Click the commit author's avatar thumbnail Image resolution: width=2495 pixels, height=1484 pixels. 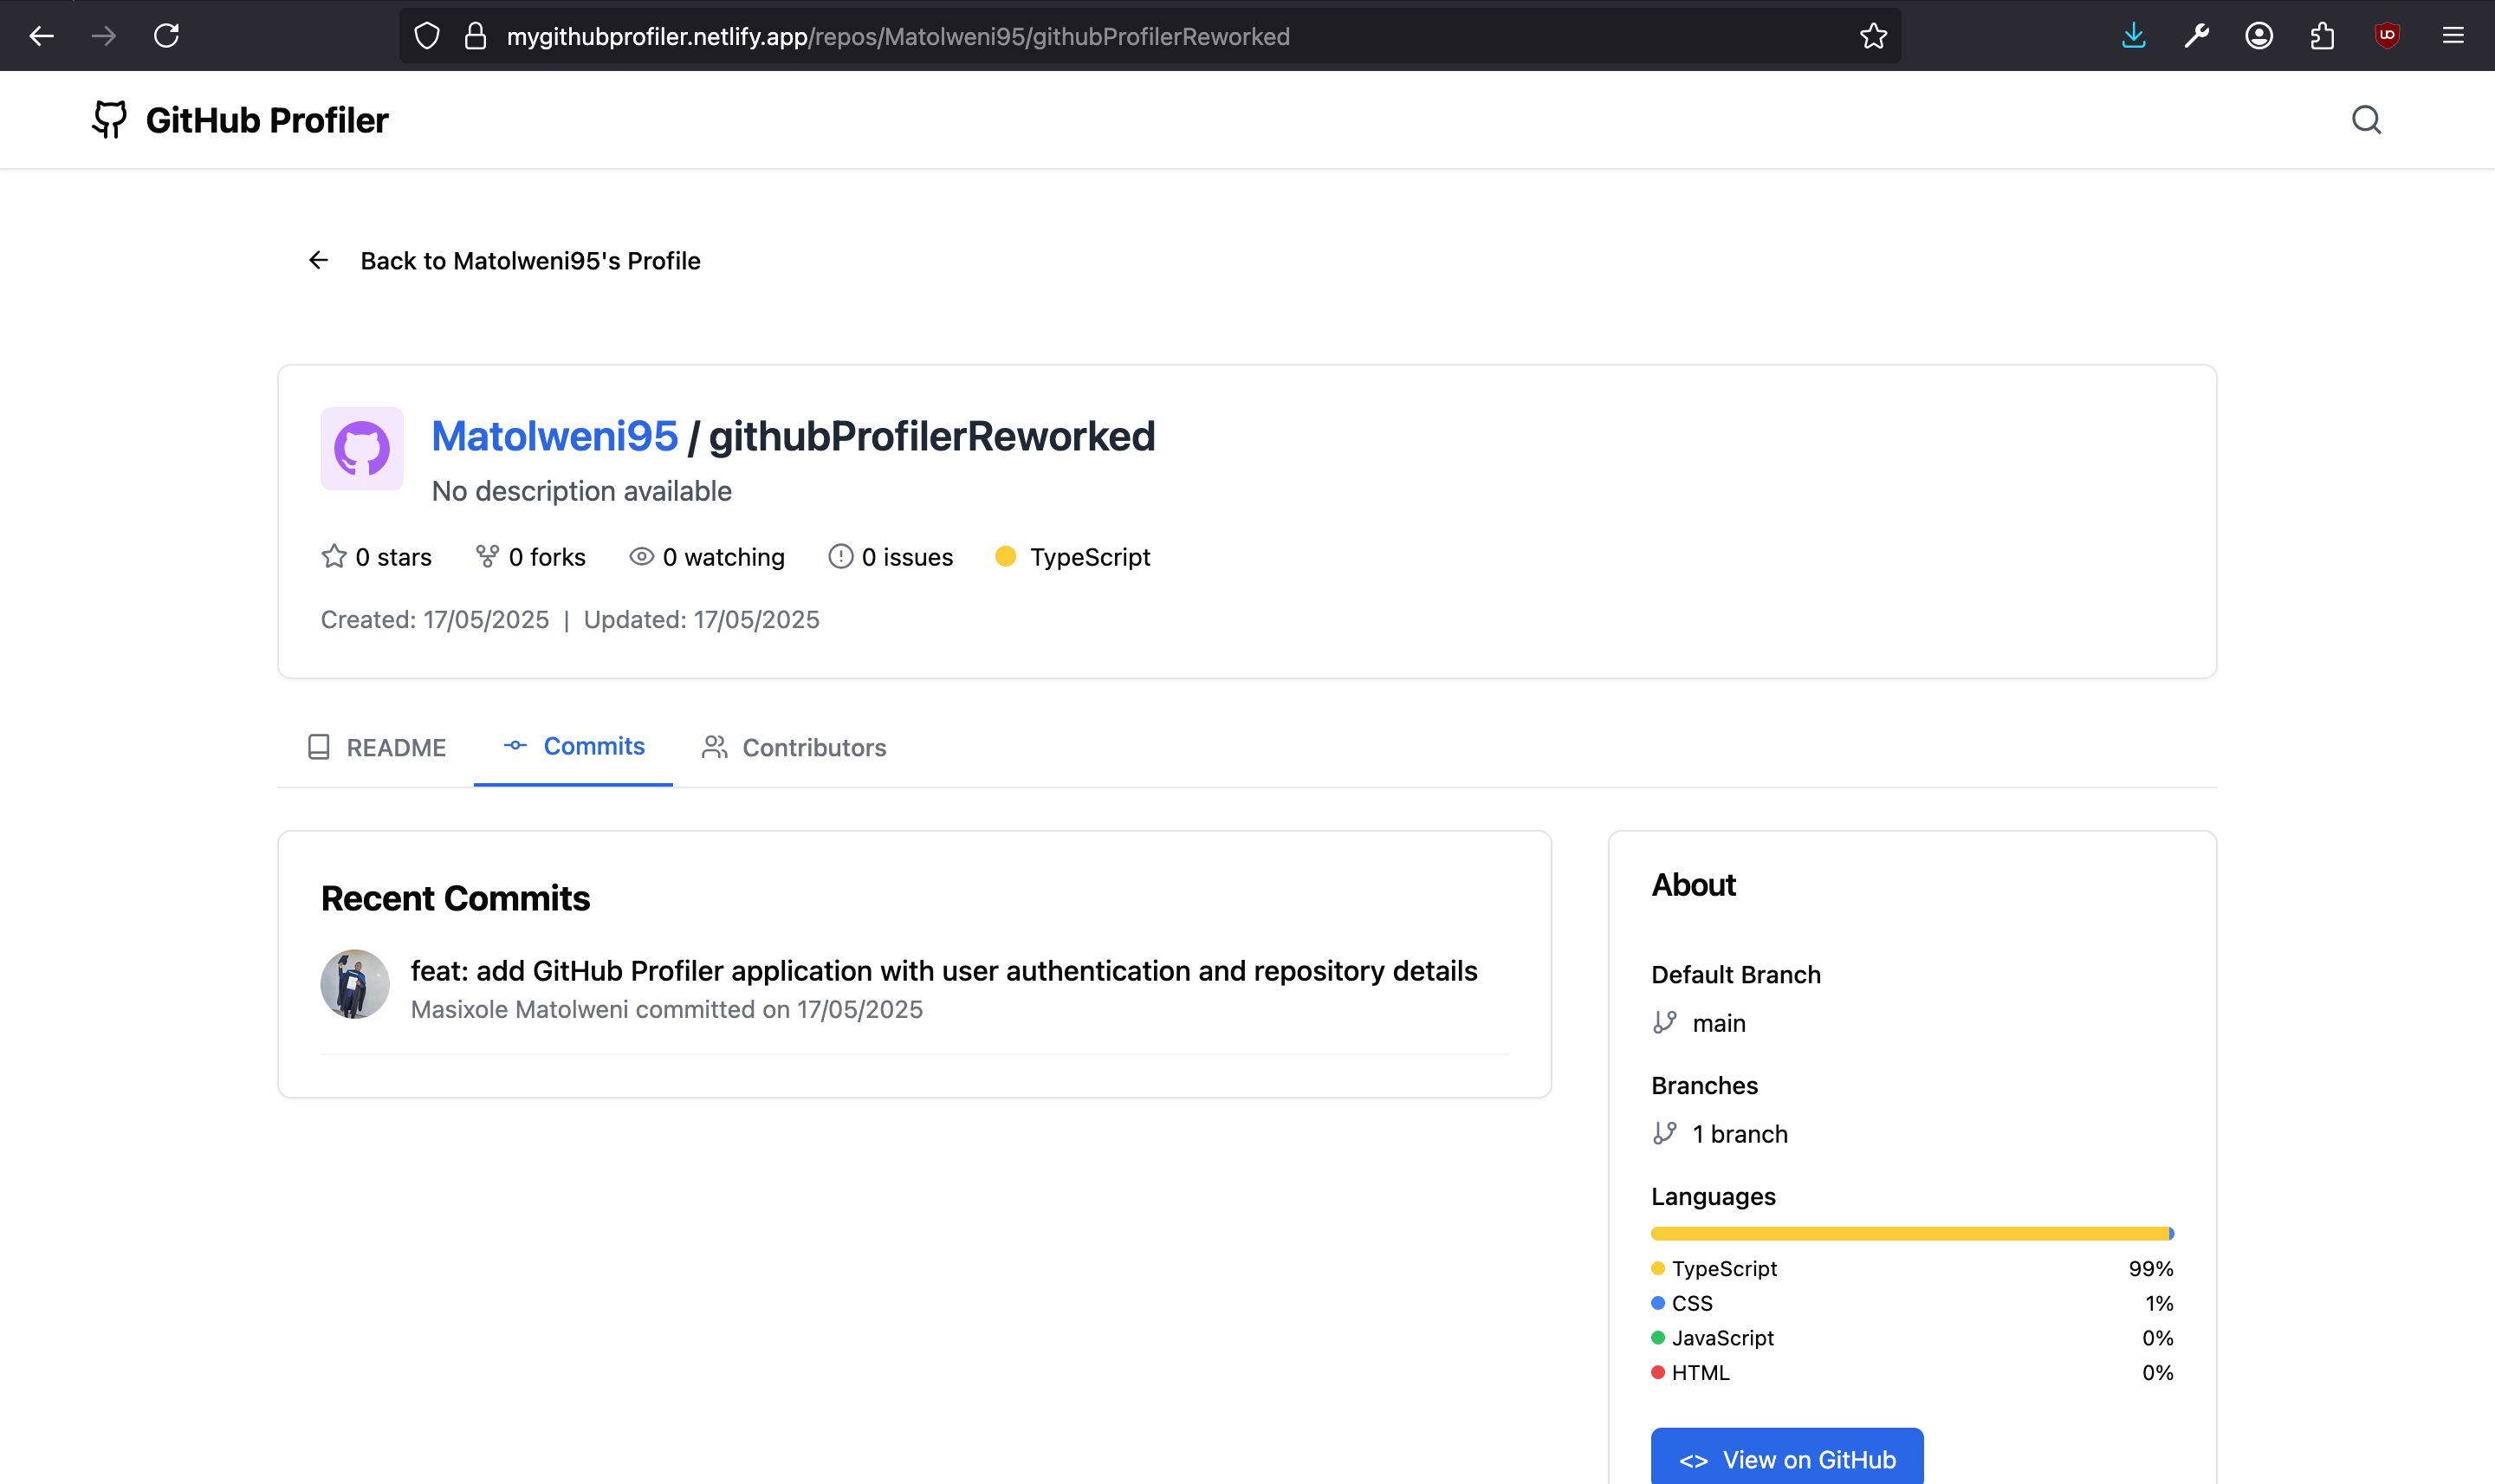coord(355,984)
